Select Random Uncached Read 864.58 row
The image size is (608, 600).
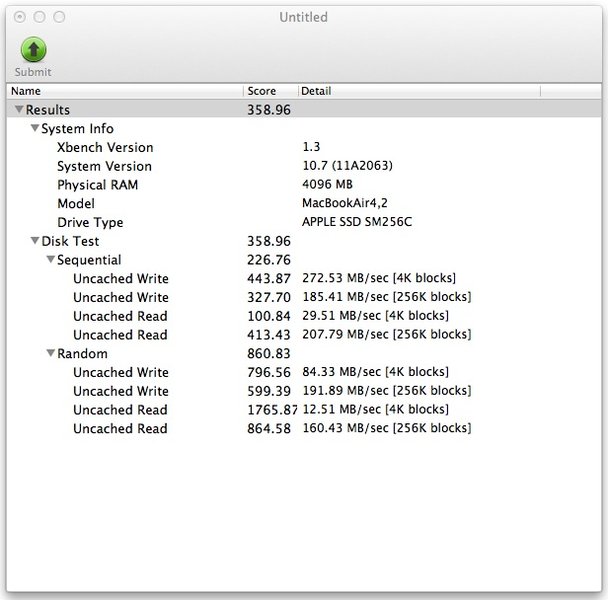coord(304,428)
